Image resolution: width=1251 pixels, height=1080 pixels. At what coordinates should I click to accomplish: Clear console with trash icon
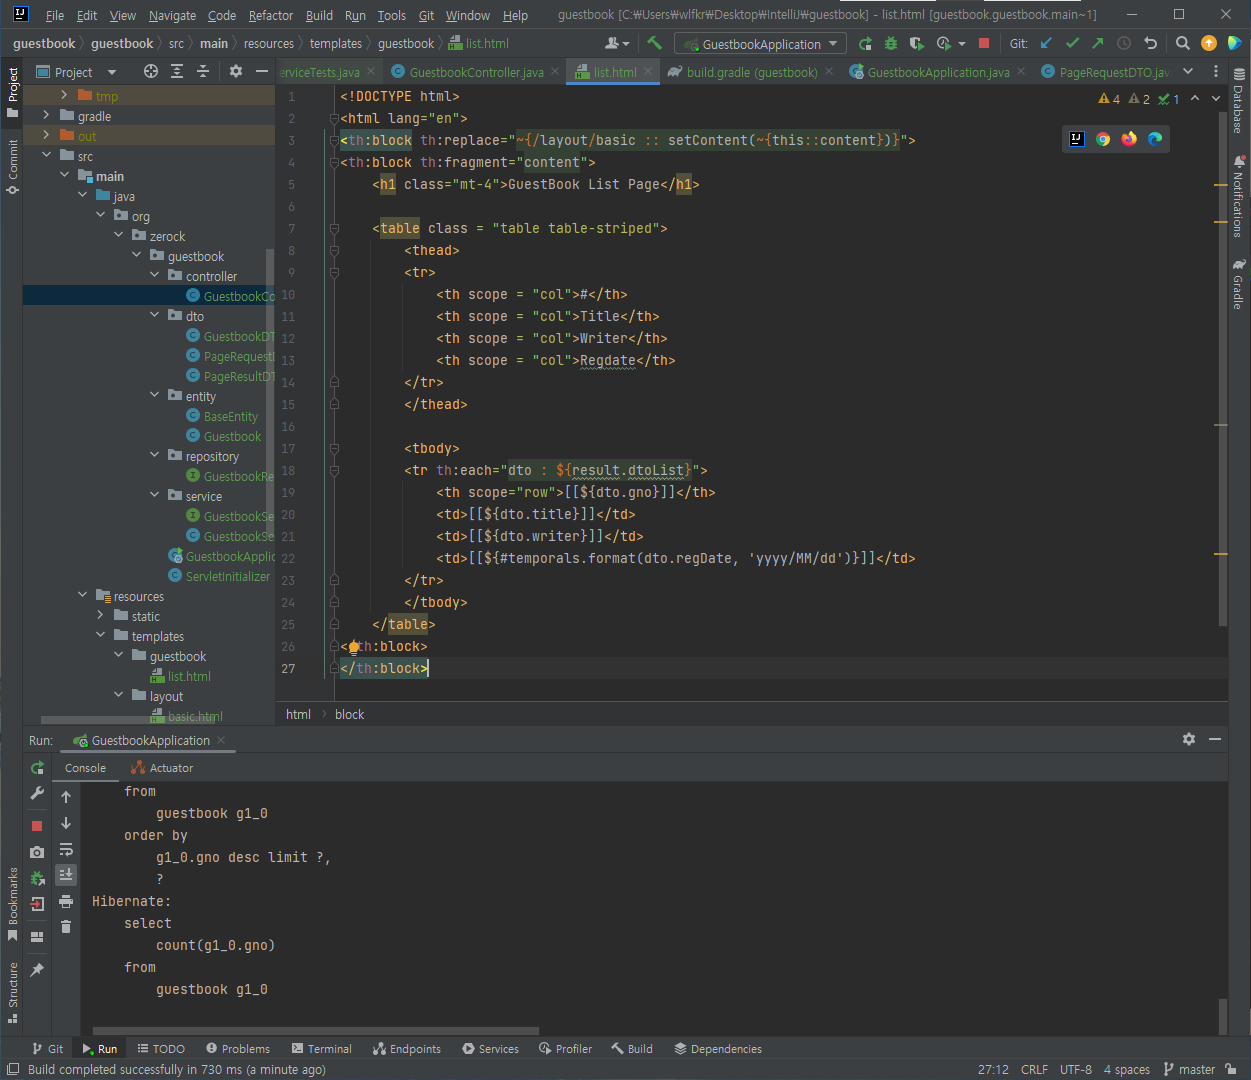click(66, 927)
